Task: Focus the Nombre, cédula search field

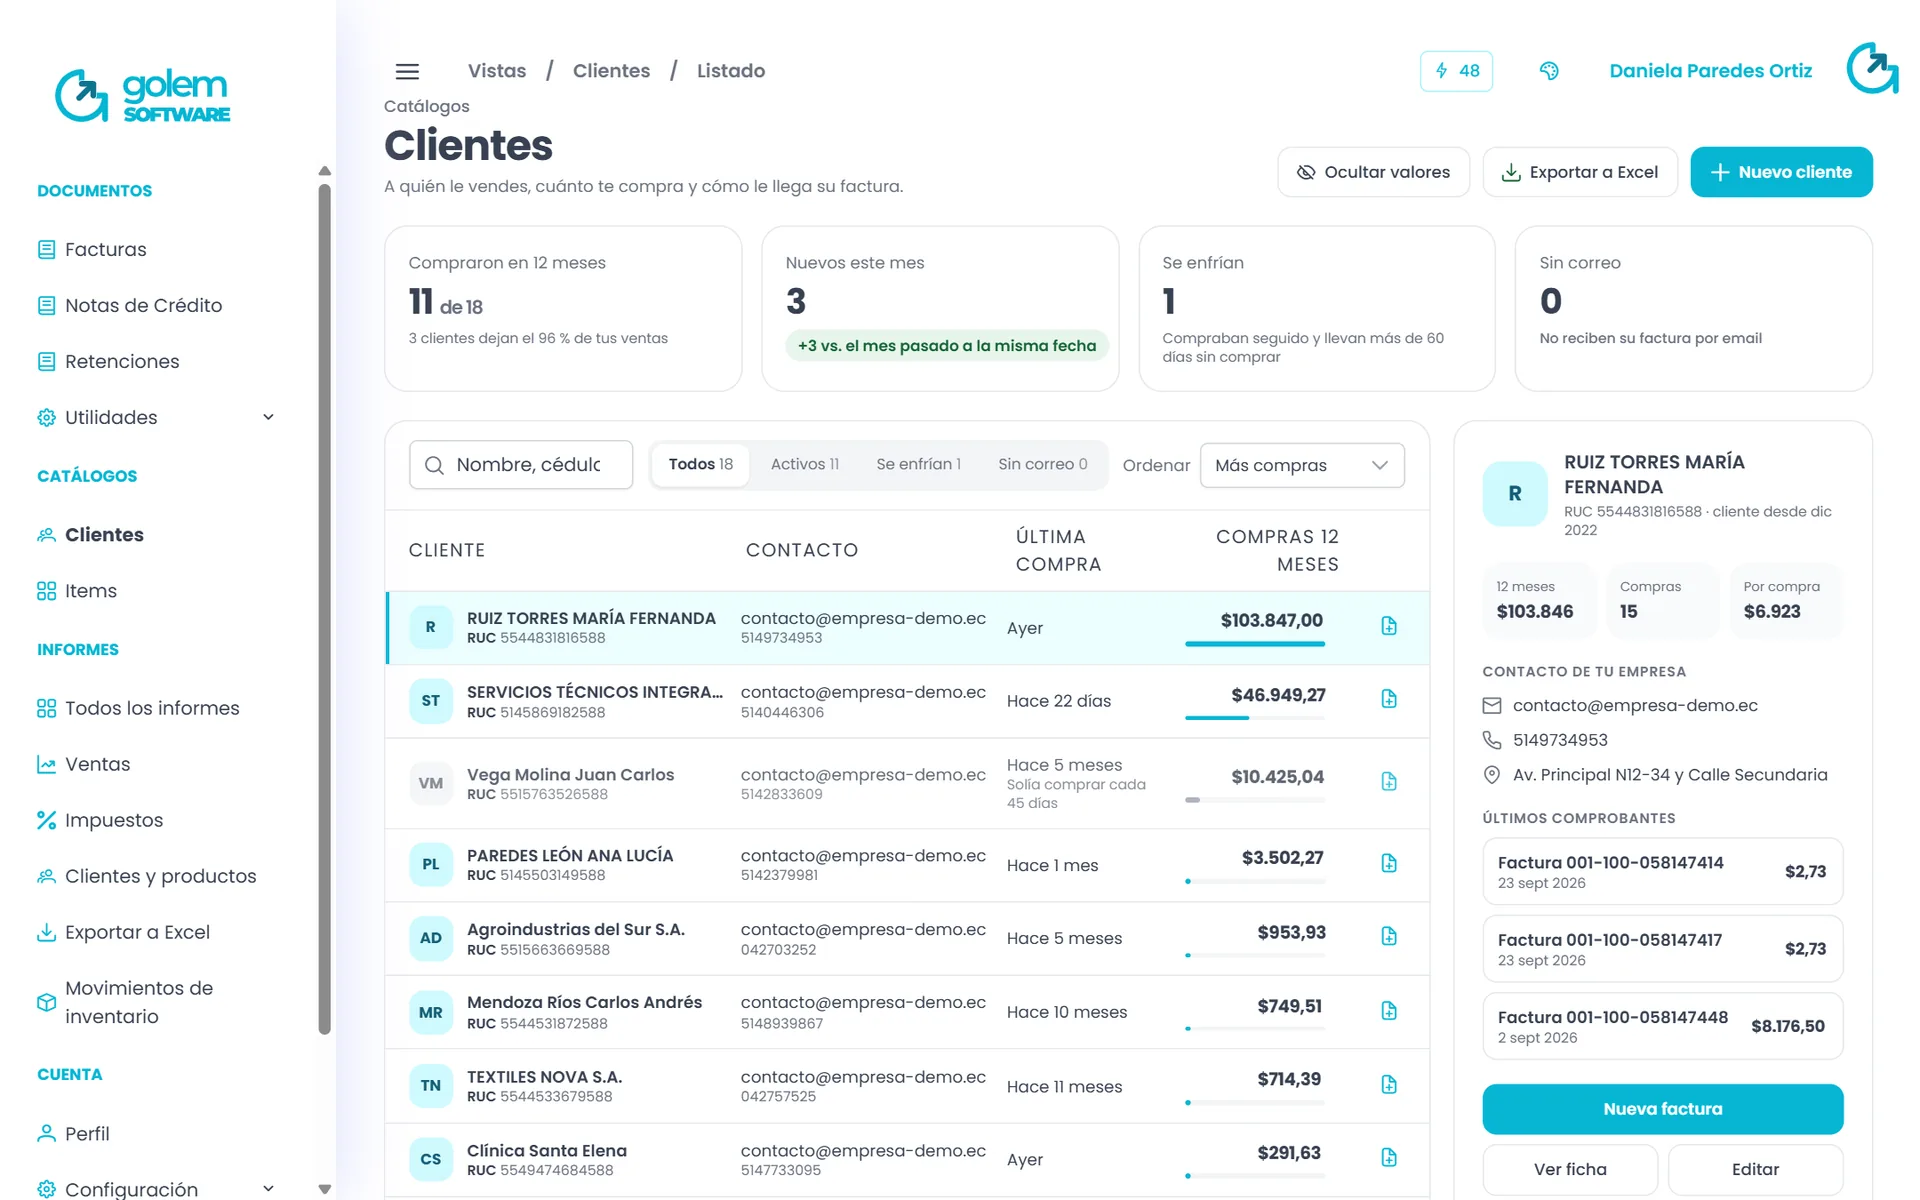Action: [521, 465]
